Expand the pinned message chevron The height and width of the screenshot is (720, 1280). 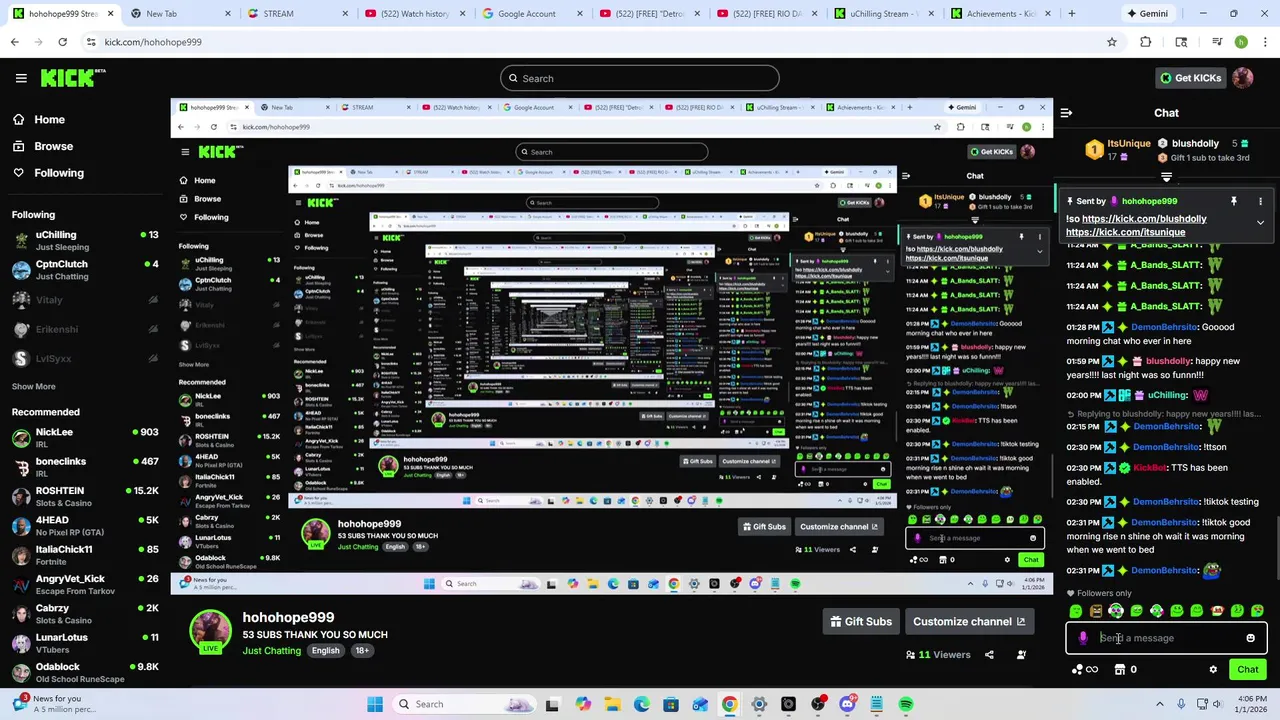pos(1260,223)
